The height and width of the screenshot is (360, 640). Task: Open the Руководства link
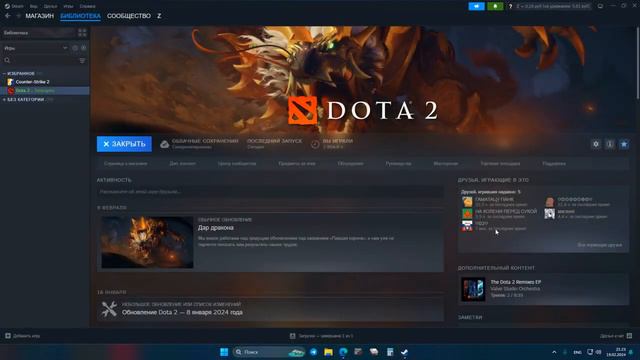[398, 164]
